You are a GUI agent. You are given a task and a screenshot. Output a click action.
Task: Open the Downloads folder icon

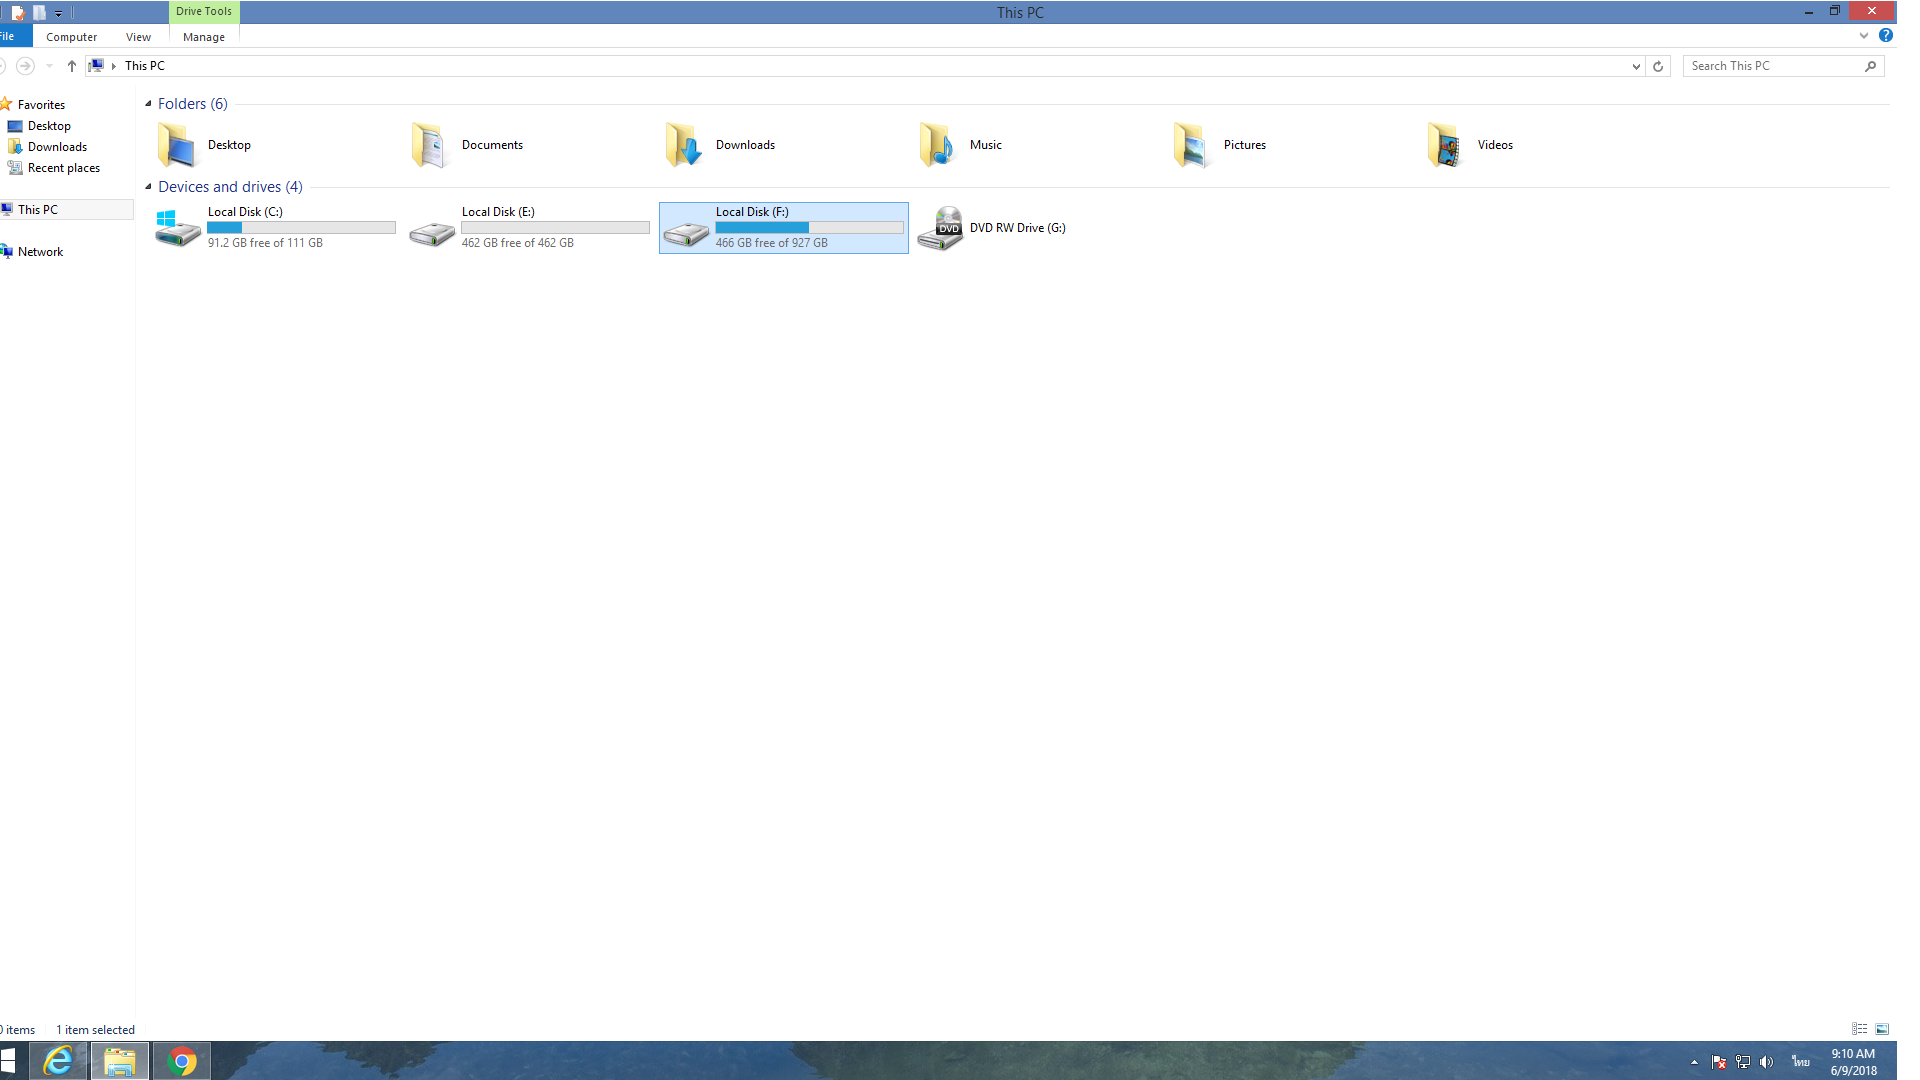[684, 145]
